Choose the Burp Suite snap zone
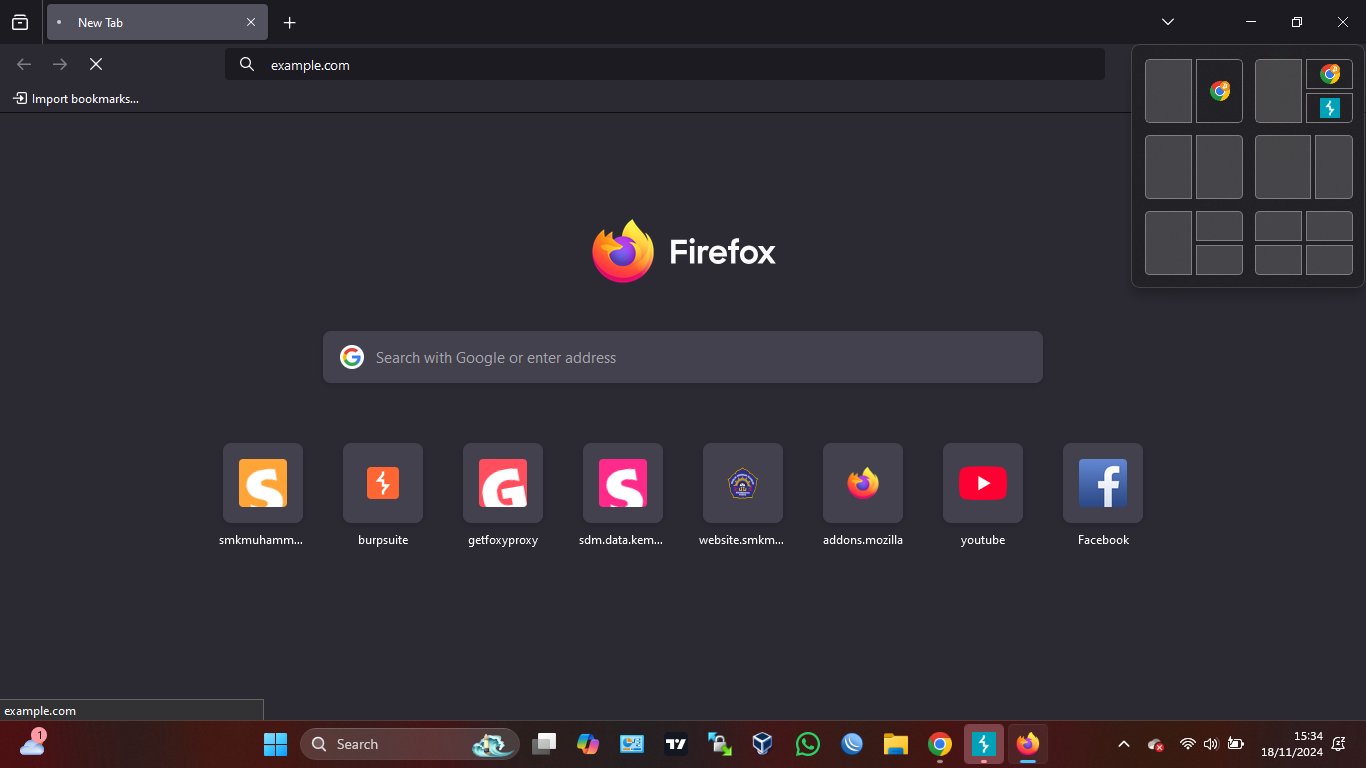This screenshot has height=768, width=1366. coord(1329,108)
